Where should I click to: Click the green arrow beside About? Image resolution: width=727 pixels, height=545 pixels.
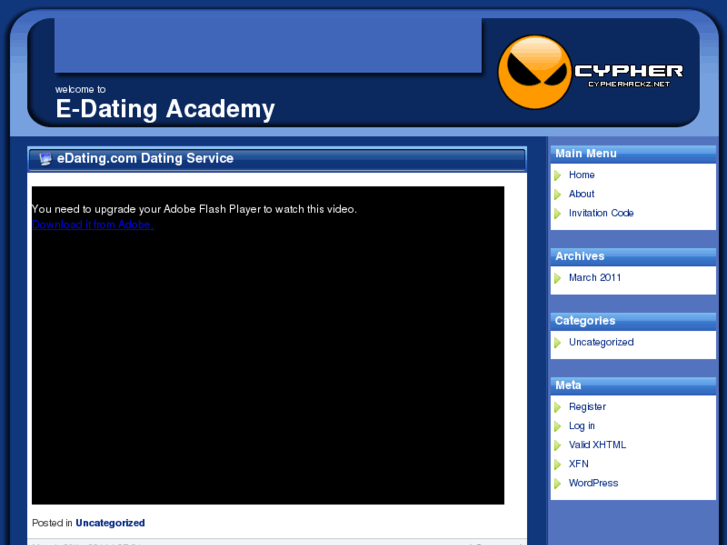pos(558,194)
